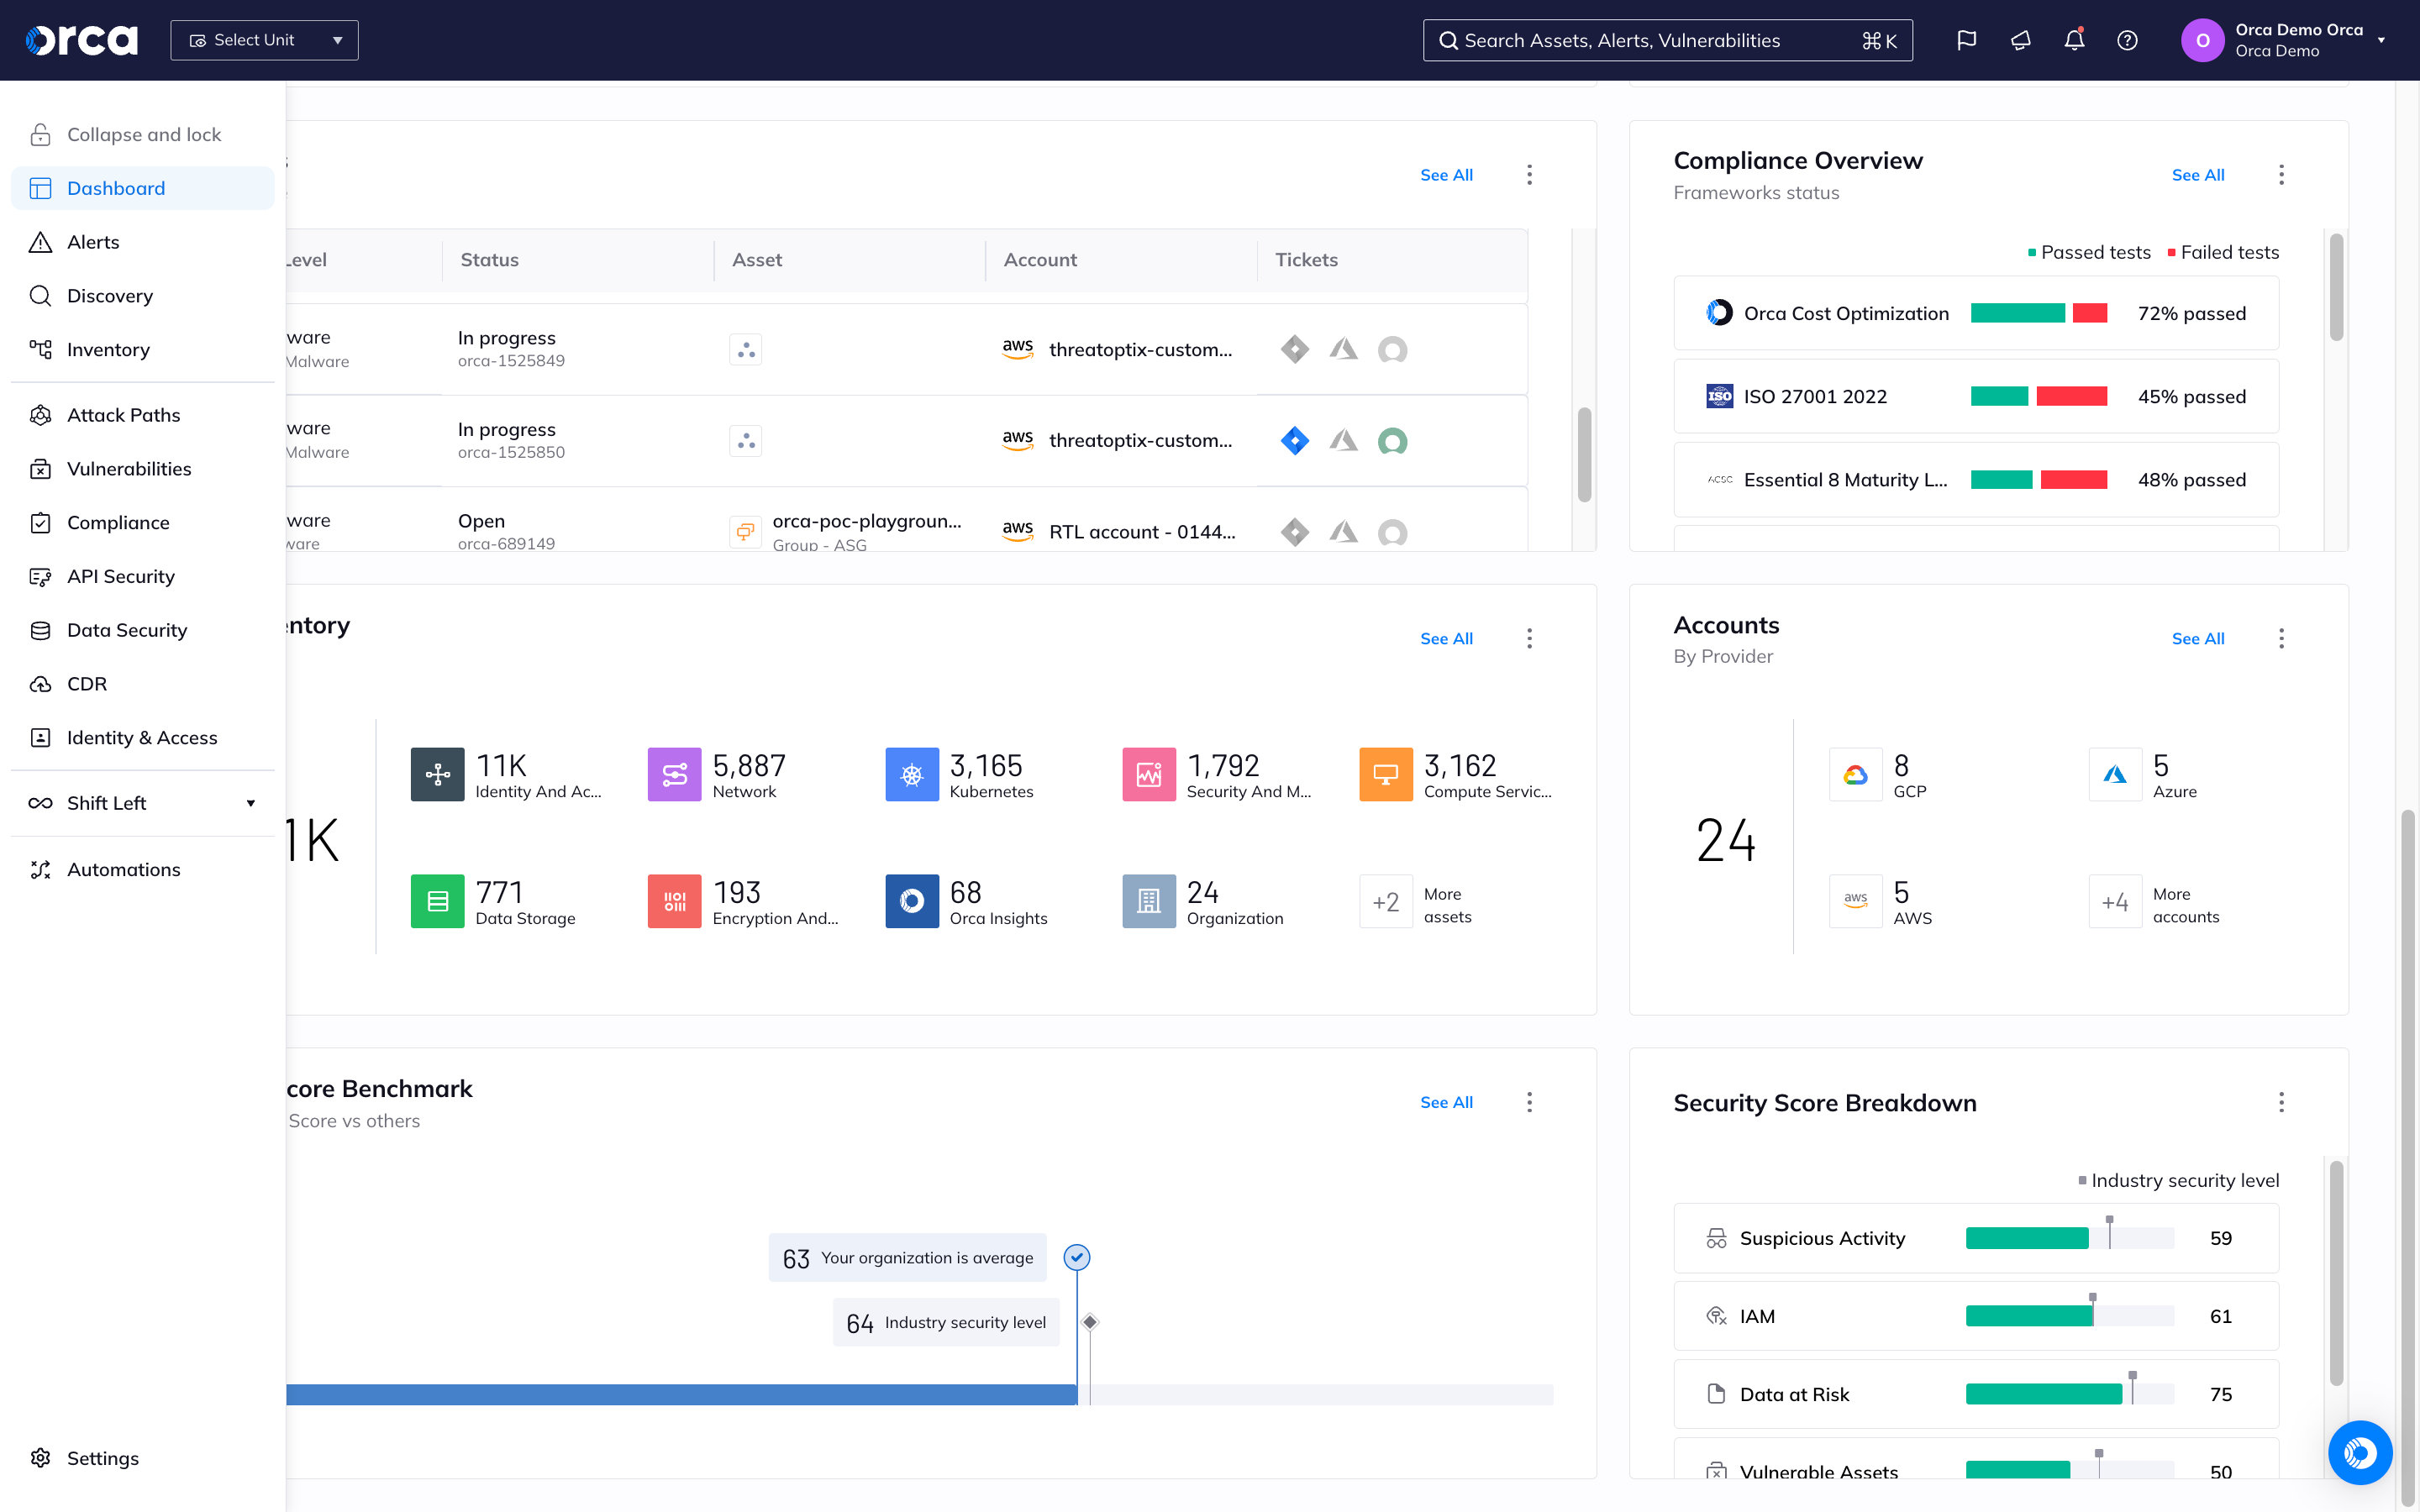Screen dimensions: 2420x1512
Task: Click the Compliance Overview scrollbar
Action: [2336, 286]
